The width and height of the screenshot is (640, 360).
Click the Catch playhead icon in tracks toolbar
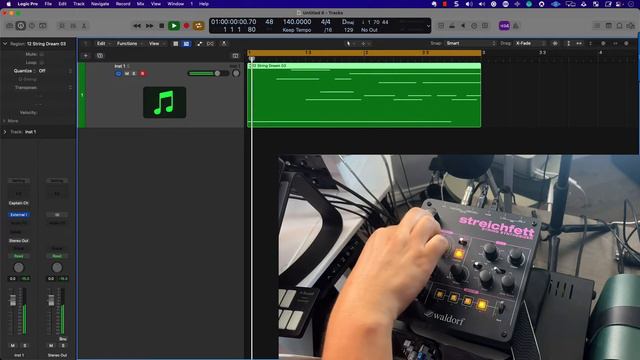click(x=224, y=43)
